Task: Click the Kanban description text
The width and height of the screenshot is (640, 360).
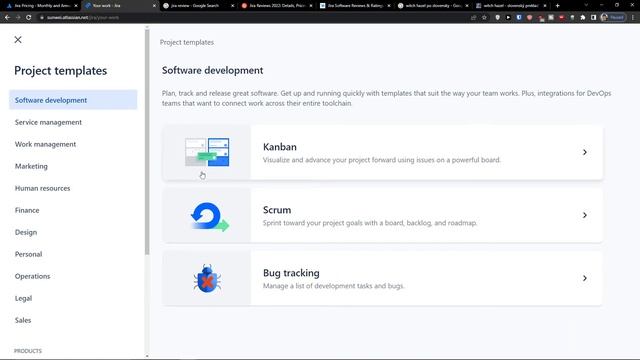Action: pyautogui.click(x=382, y=160)
